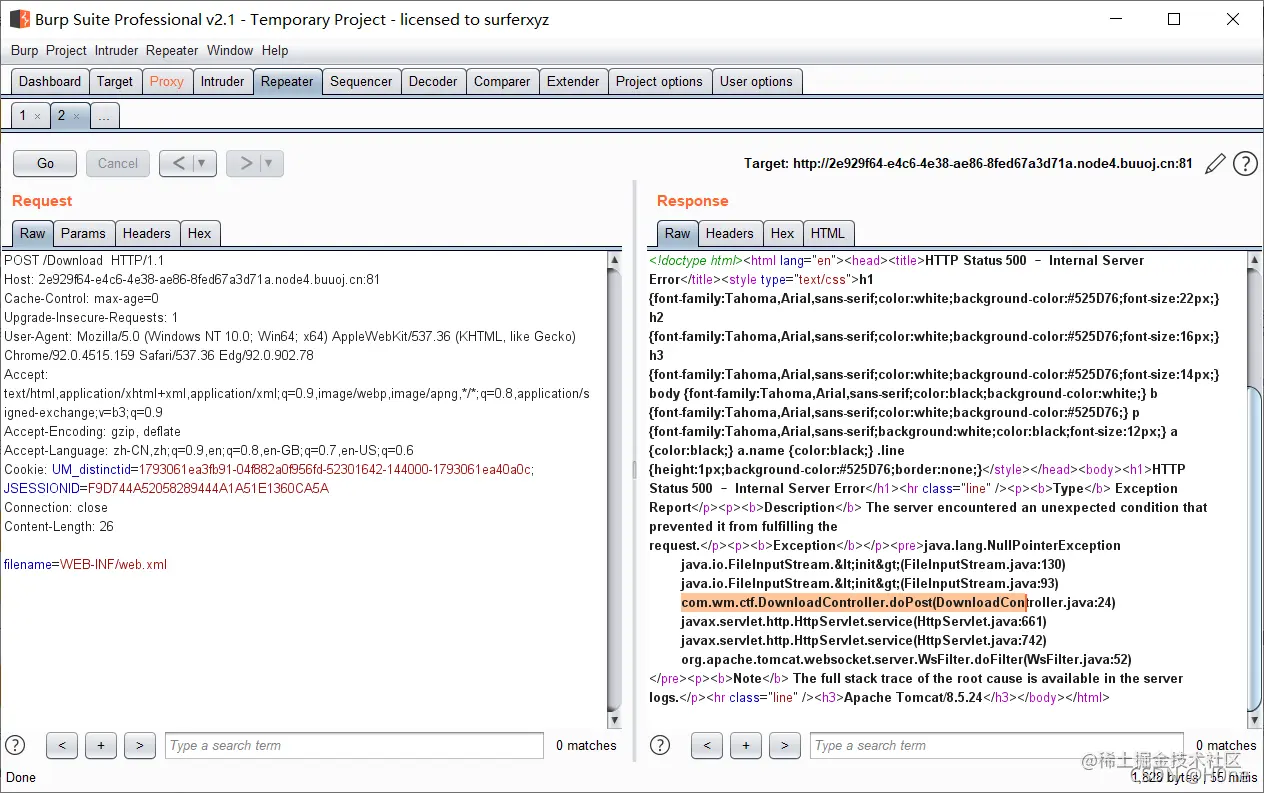Go to next match in Request search
1264x793 pixels.
pyautogui.click(x=140, y=745)
